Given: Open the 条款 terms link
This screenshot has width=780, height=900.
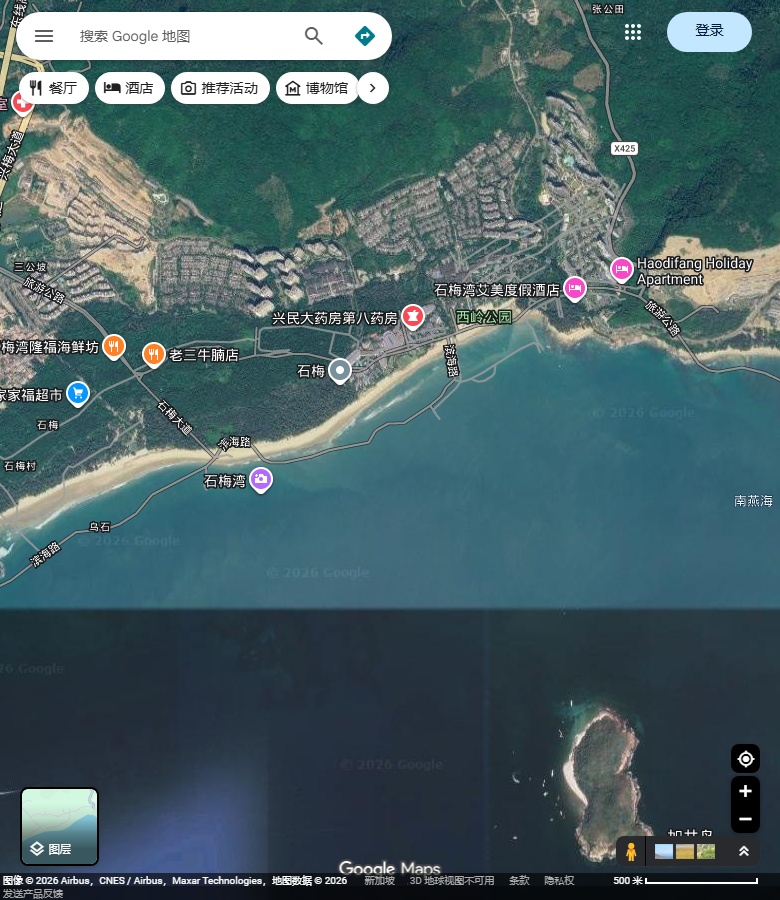Looking at the screenshot, I should 519,880.
